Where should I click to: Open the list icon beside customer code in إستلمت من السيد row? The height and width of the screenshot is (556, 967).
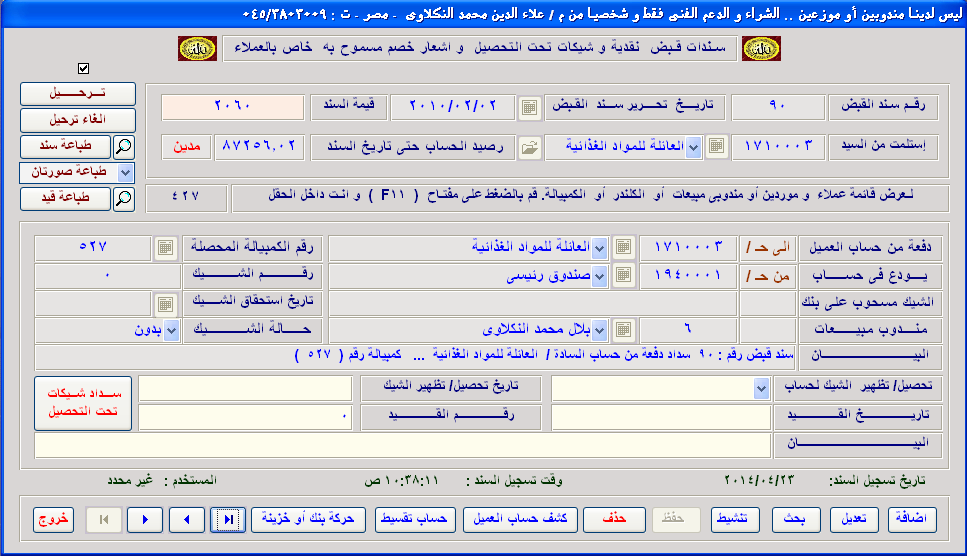point(716,147)
